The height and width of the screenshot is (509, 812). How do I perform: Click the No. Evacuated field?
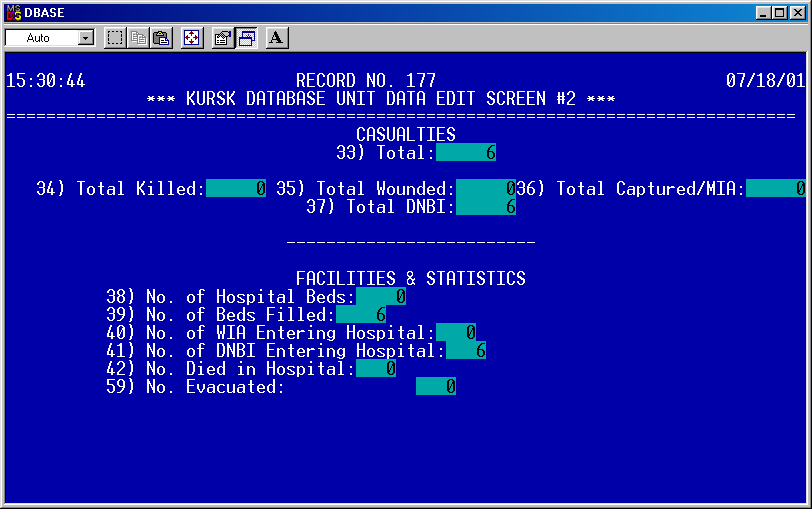tap(436, 387)
